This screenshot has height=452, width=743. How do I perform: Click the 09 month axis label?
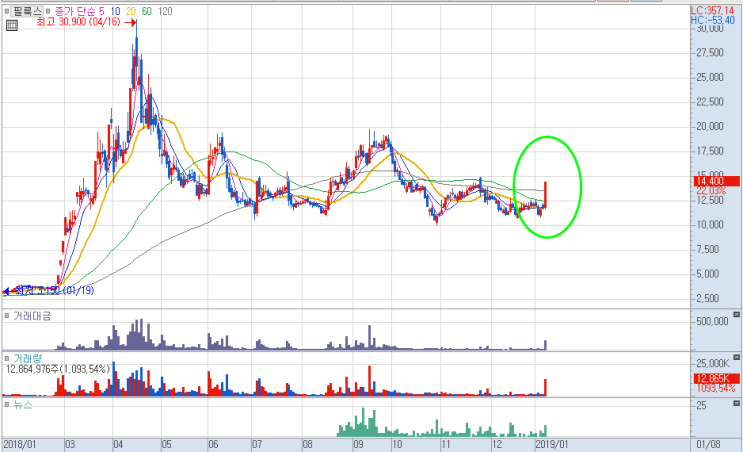point(358,444)
